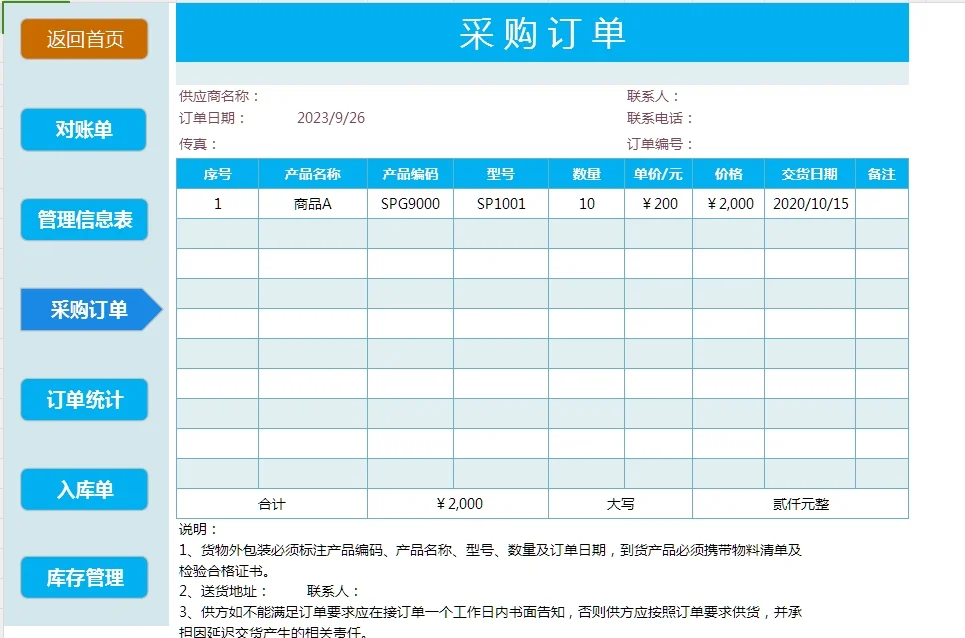Viewport: 965px width, 638px height.
Task: Click the delivery date 2020/10/15 cell
Action: pos(808,203)
